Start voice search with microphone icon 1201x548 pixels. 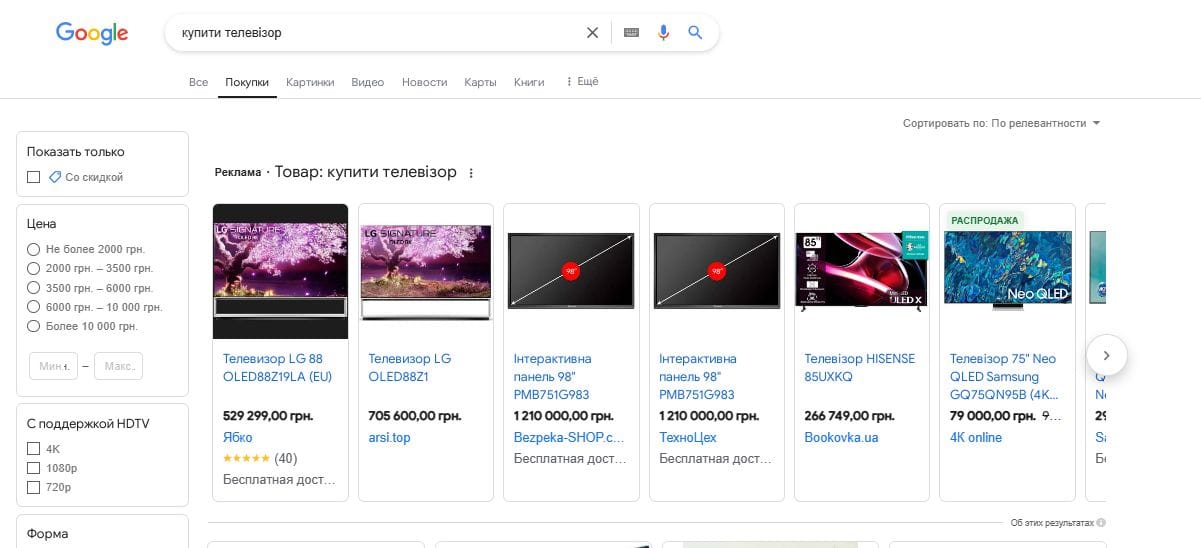[663, 33]
